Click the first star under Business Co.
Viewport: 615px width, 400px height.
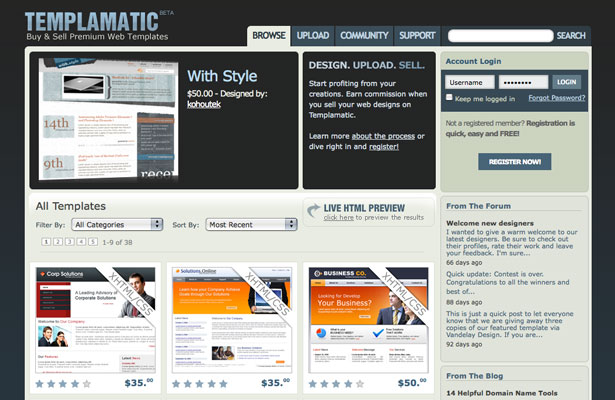(312, 384)
